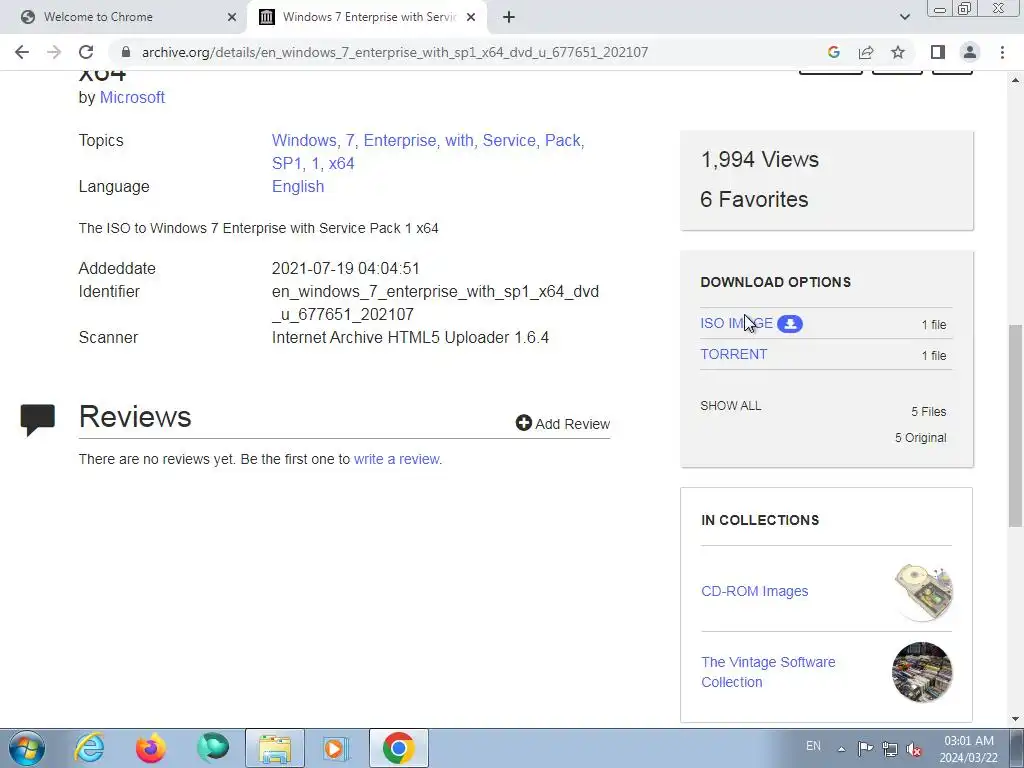Open the x64 topic link
1024x768 pixels.
click(342, 163)
